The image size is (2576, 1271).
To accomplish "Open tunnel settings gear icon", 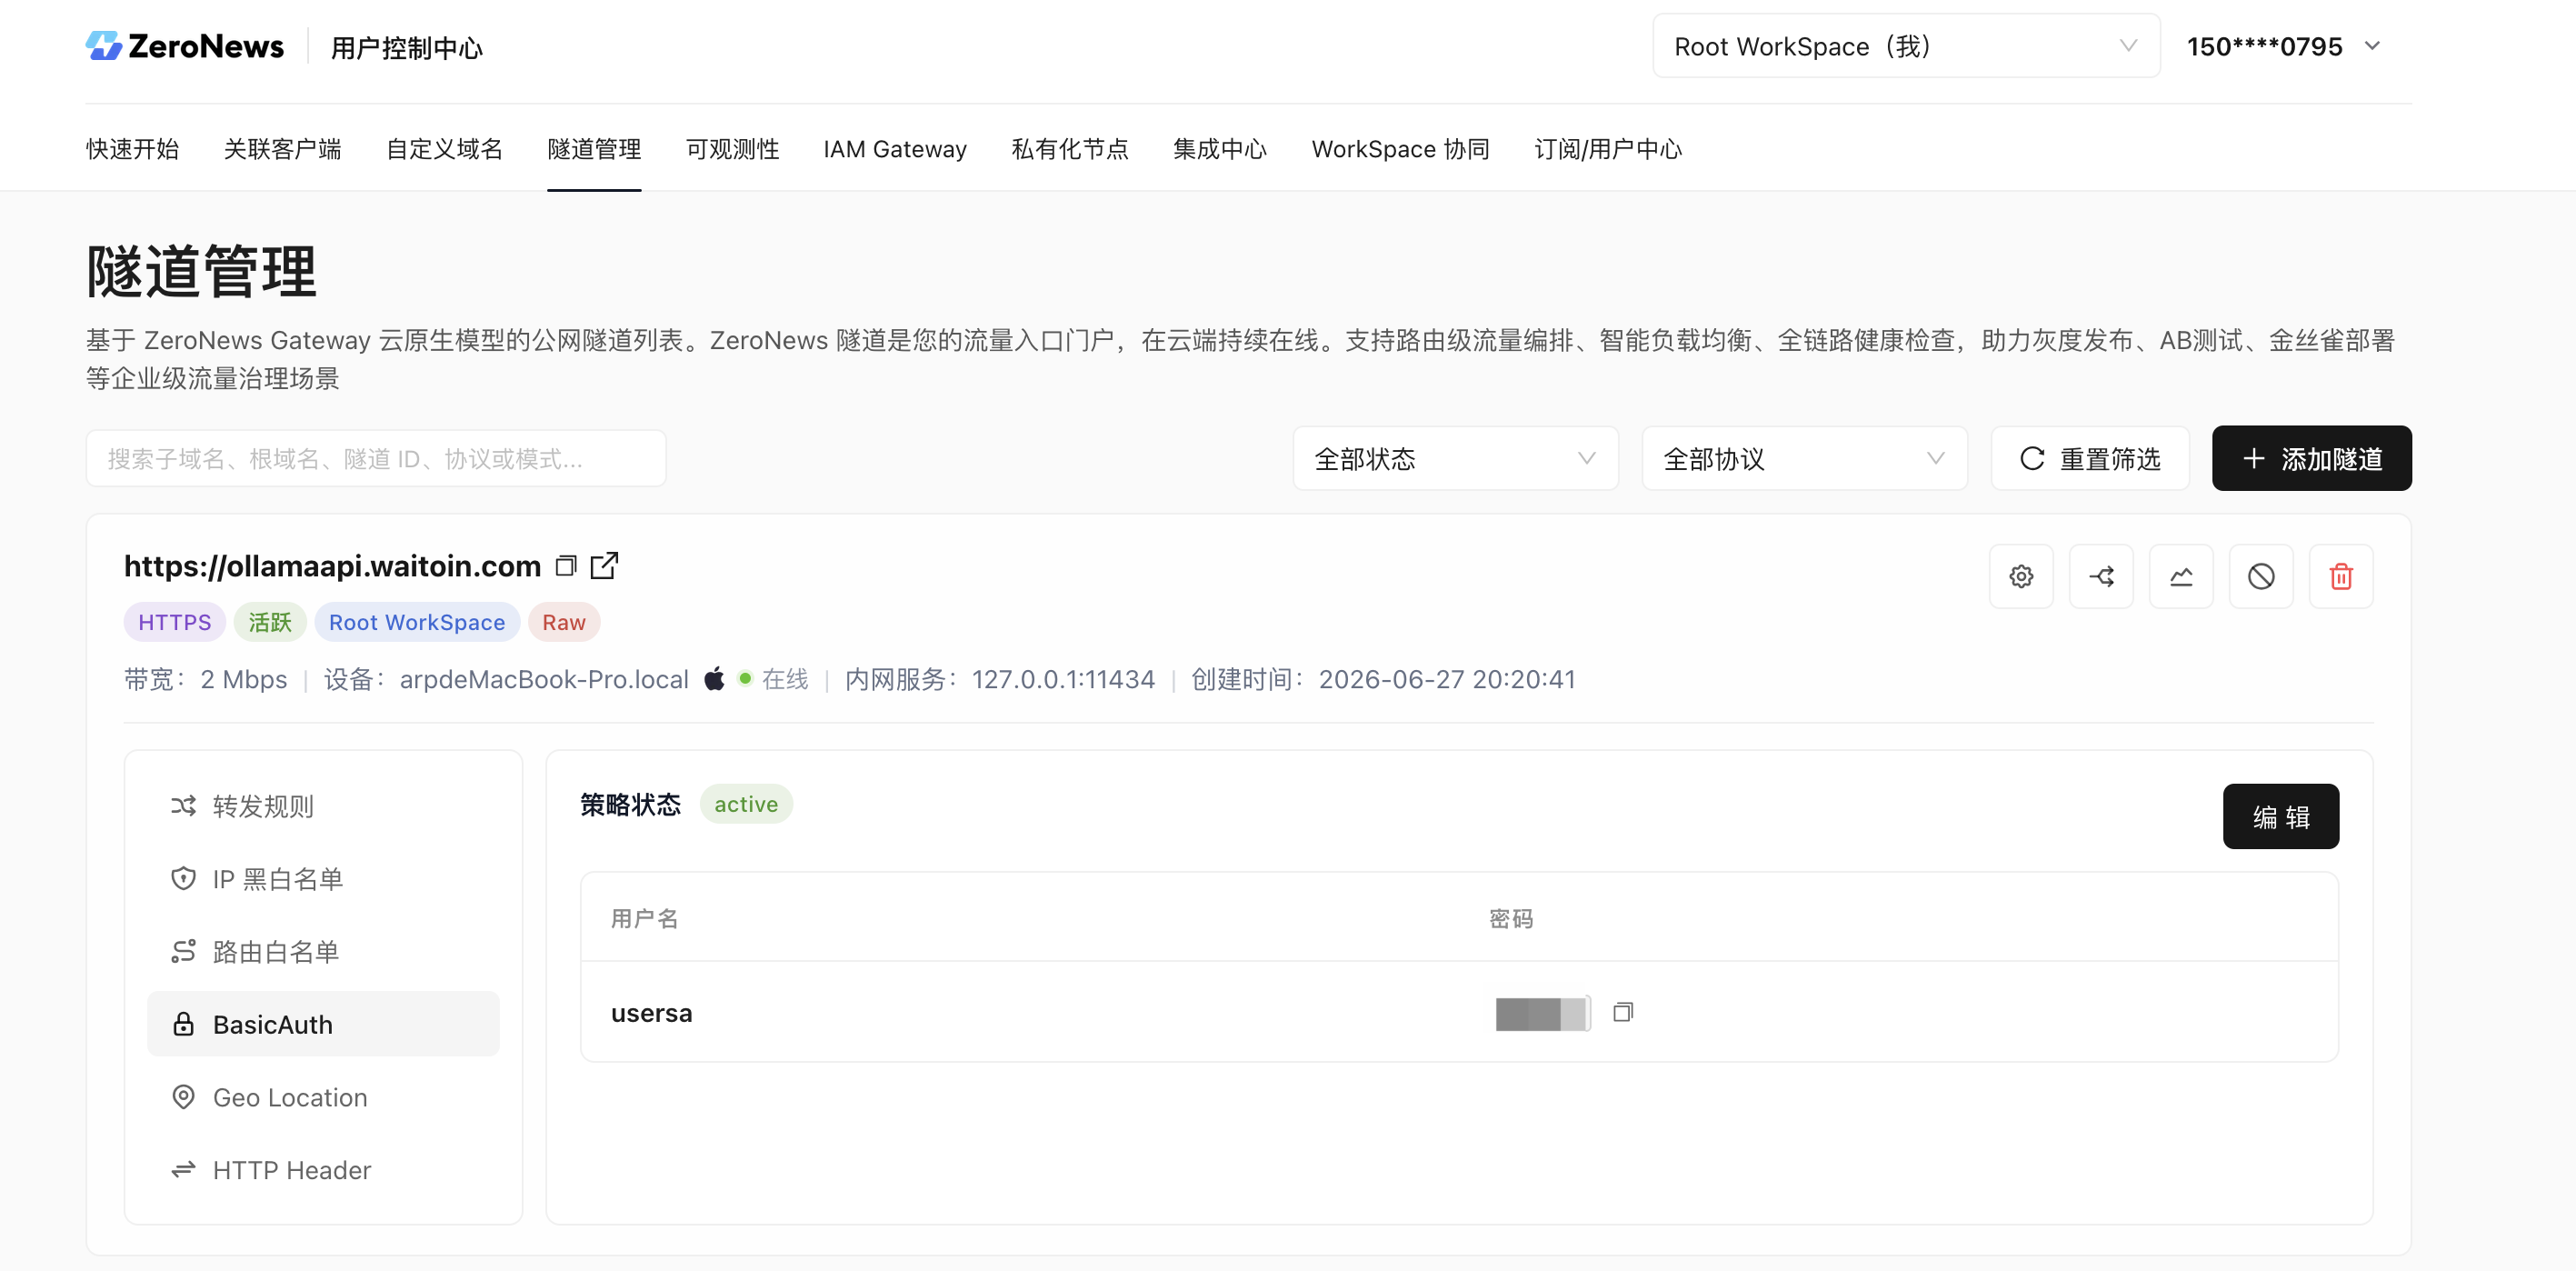I will [2021, 576].
